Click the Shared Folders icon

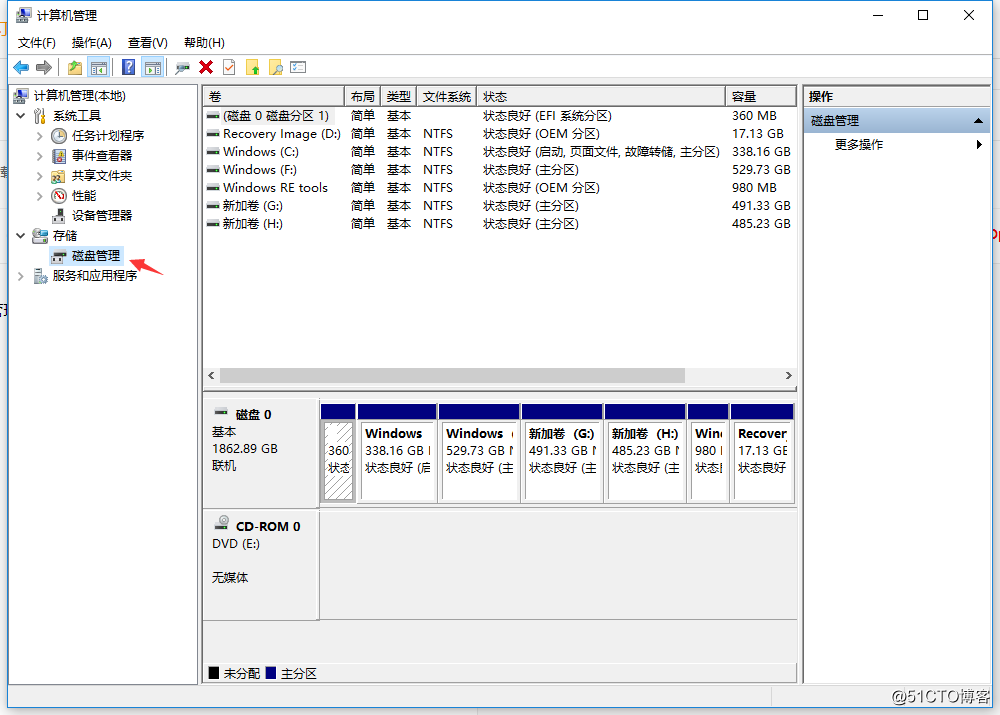pyautogui.click(x=58, y=176)
